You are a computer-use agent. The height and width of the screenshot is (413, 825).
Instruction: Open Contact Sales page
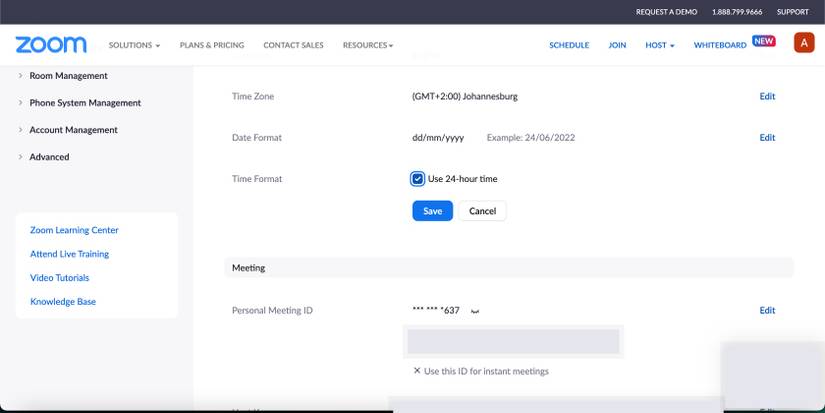click(x=293, y=45)
